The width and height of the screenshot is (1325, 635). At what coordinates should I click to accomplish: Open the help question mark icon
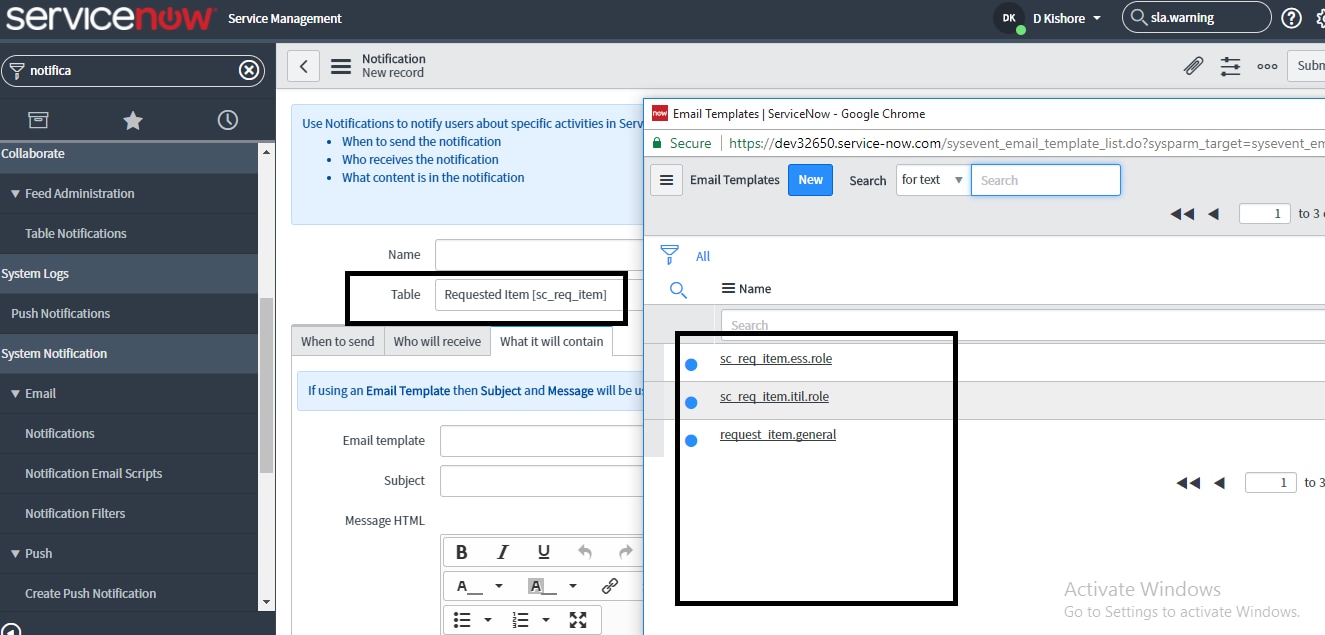pyautogui.click(x=1291, y=17)
